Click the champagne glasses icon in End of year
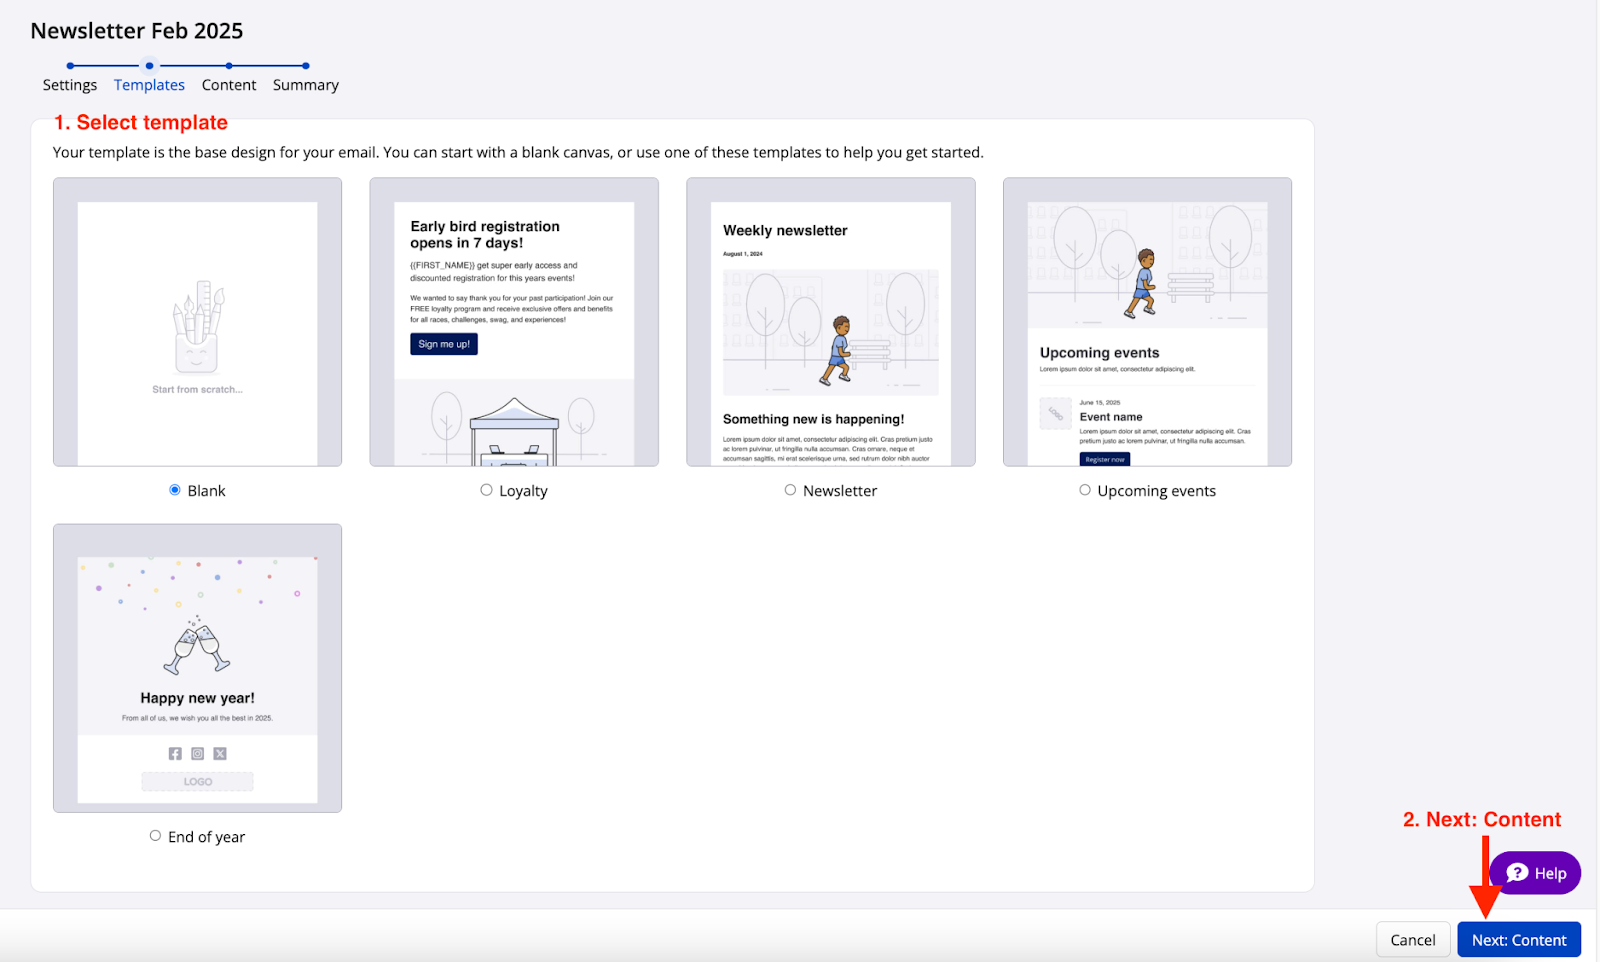This screenshot has width=1600, height=962. (x=197, y=645)
